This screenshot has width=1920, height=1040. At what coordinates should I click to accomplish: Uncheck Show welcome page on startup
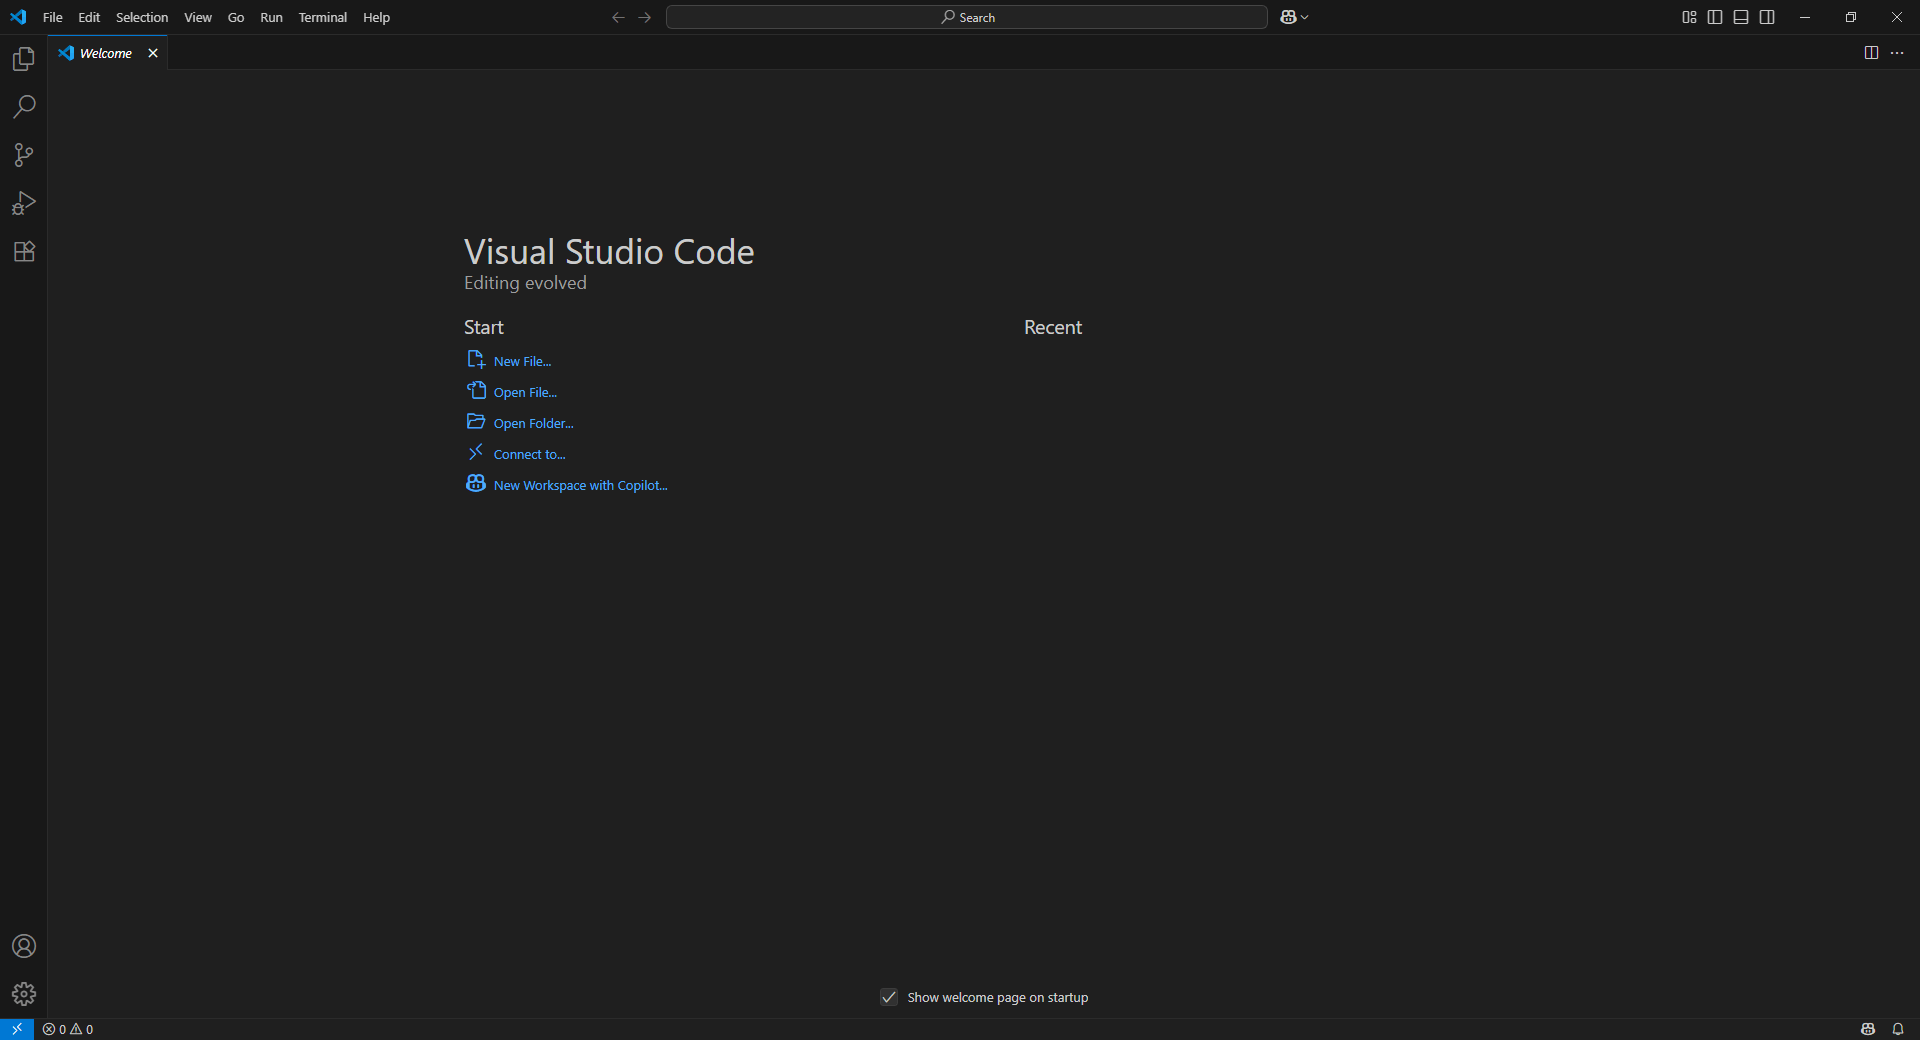[889, 997]
